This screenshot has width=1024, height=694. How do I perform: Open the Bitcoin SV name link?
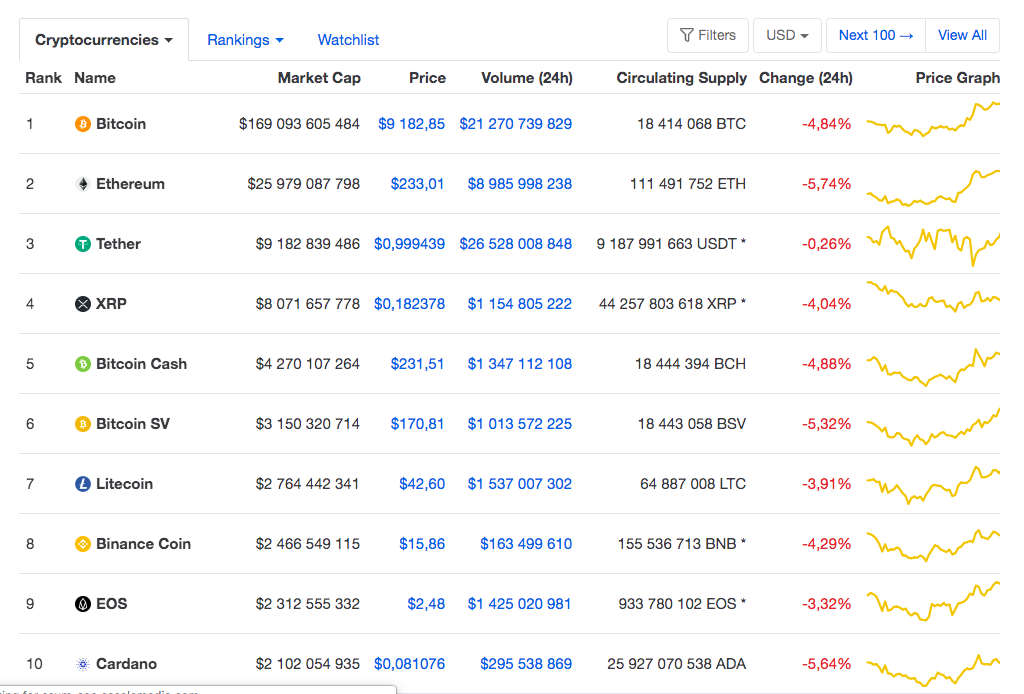133,424
